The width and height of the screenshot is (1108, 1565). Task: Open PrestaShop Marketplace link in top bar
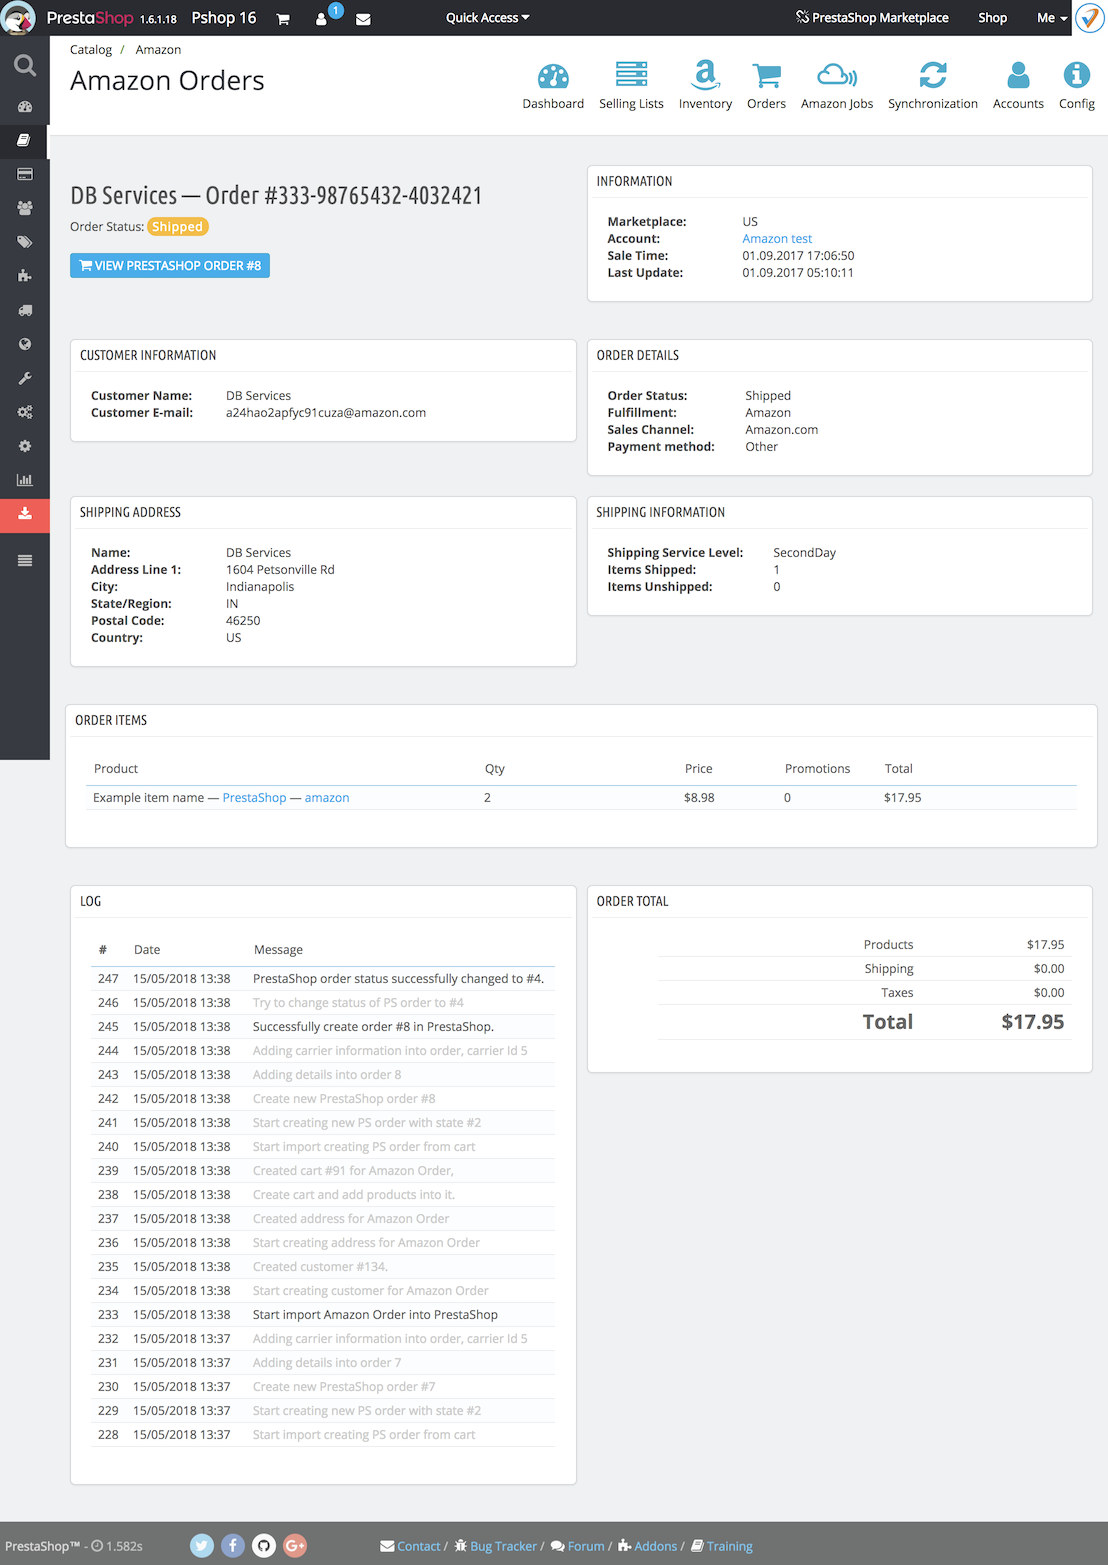(872, 18)
